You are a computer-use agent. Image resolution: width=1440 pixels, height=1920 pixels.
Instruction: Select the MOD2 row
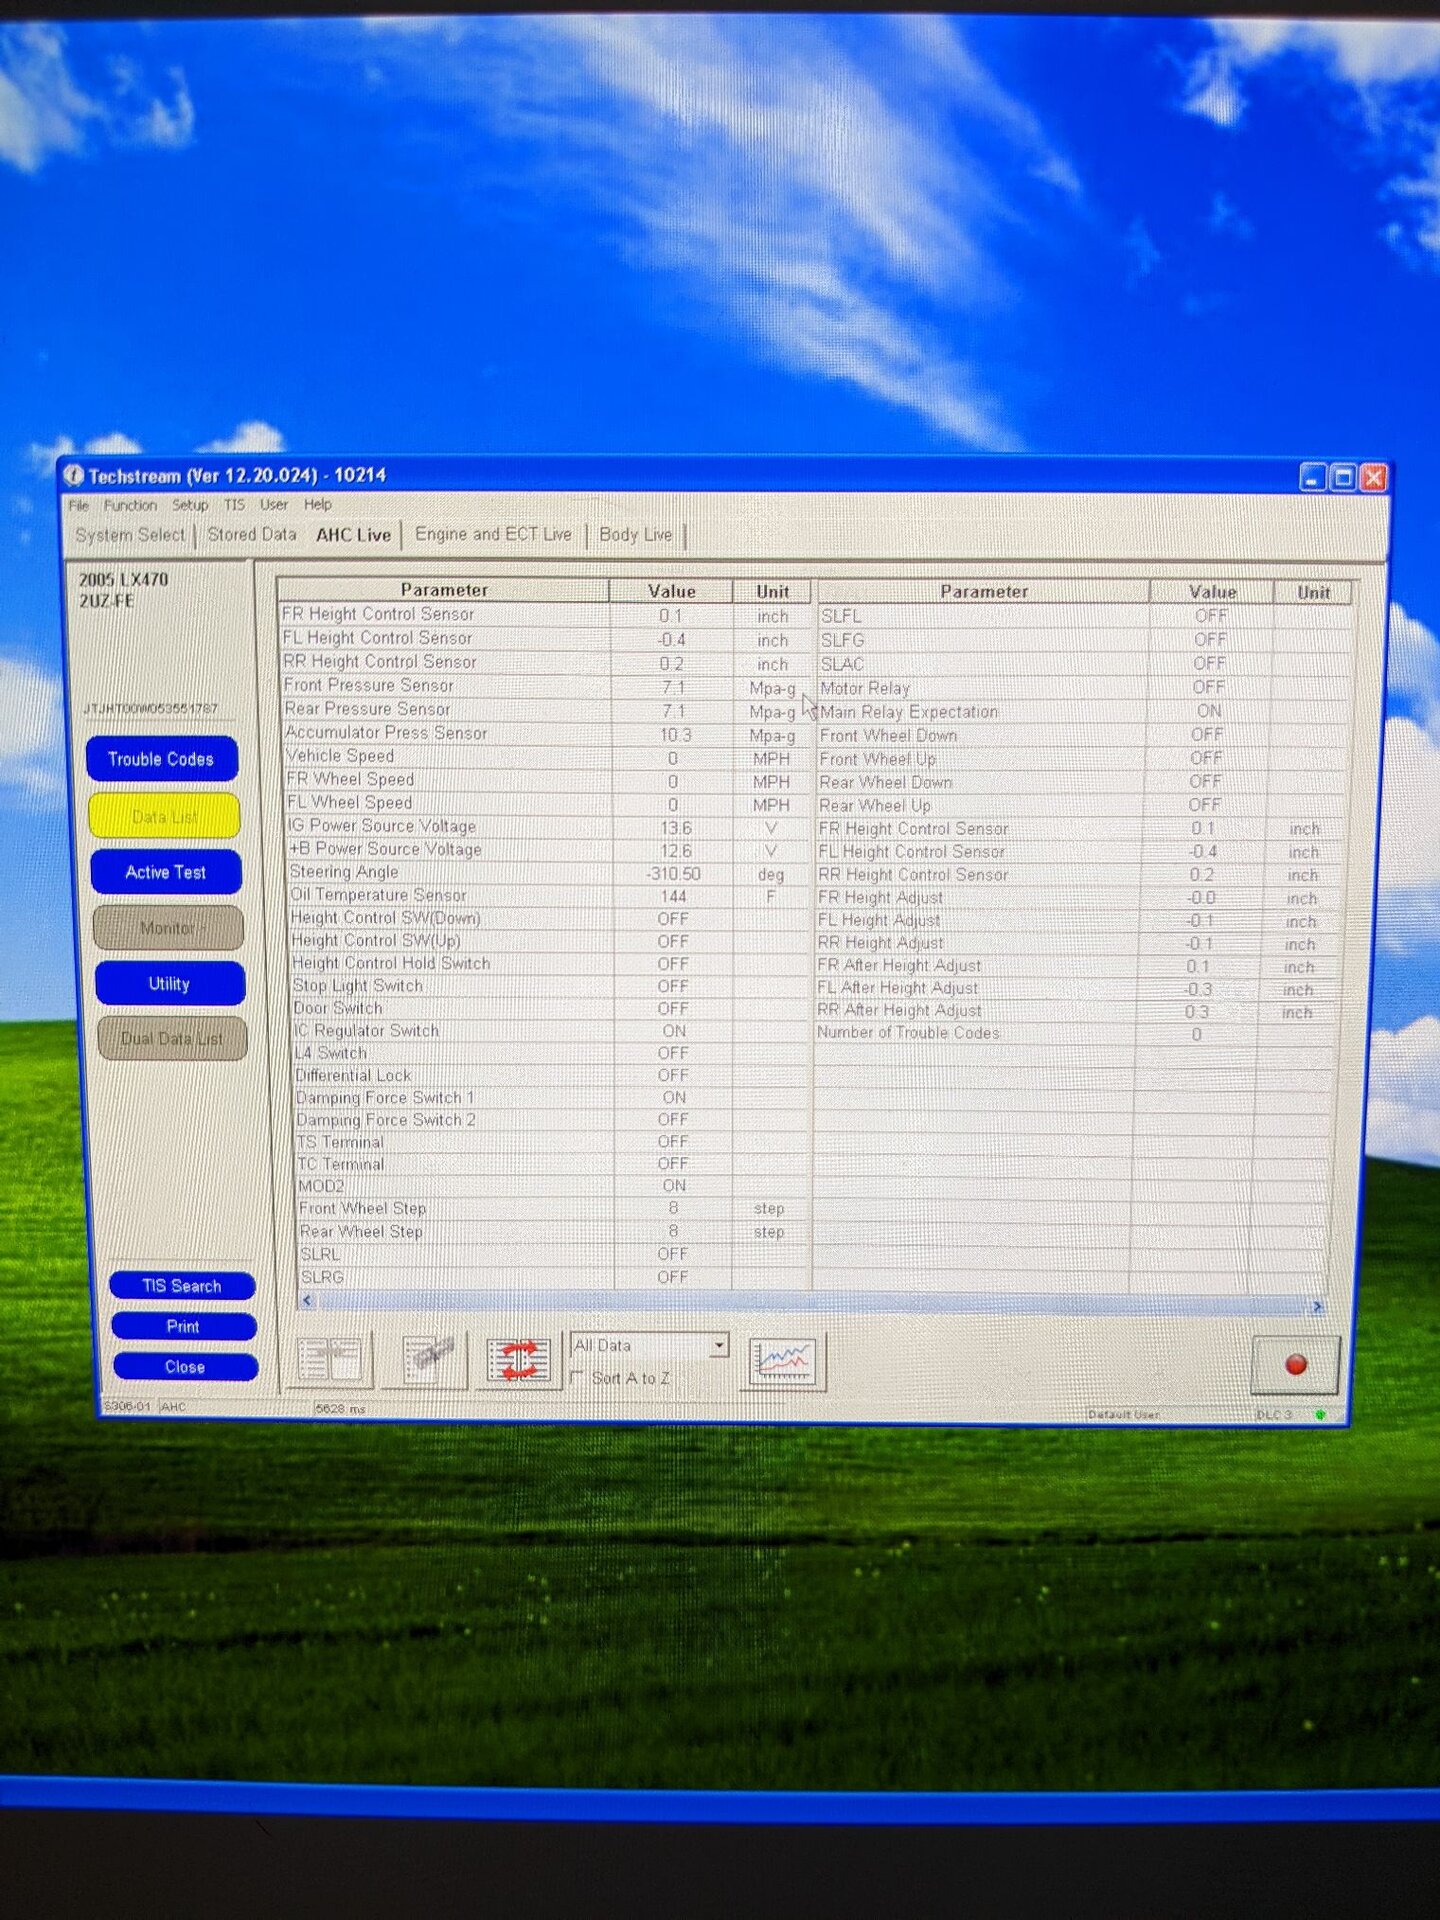(x=553, y=1186)
